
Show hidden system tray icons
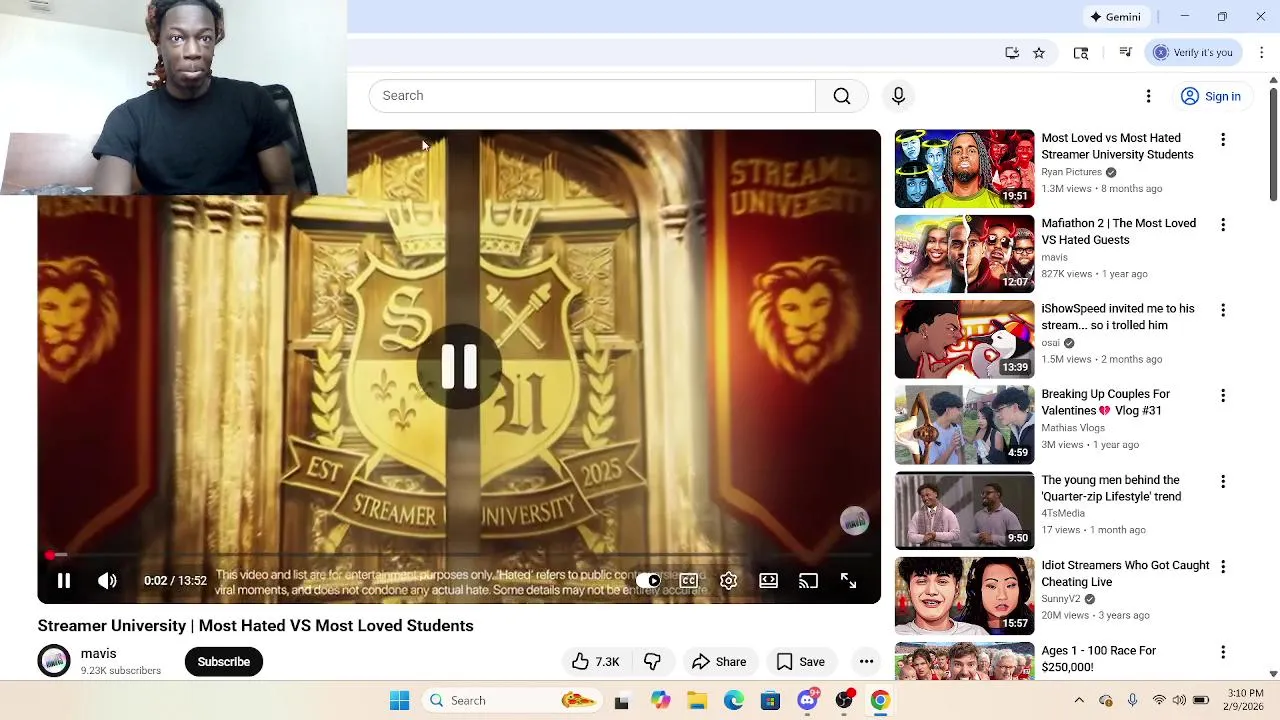1079,701
